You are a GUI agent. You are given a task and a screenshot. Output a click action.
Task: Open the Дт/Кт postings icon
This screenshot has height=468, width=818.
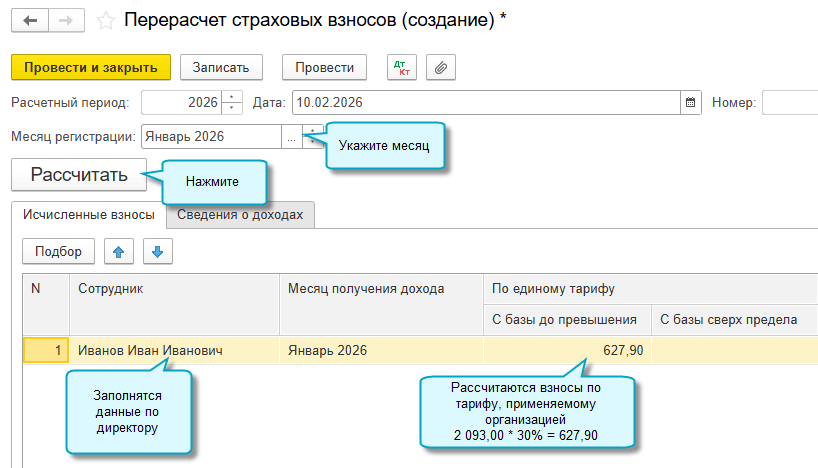tap(402, 67)
